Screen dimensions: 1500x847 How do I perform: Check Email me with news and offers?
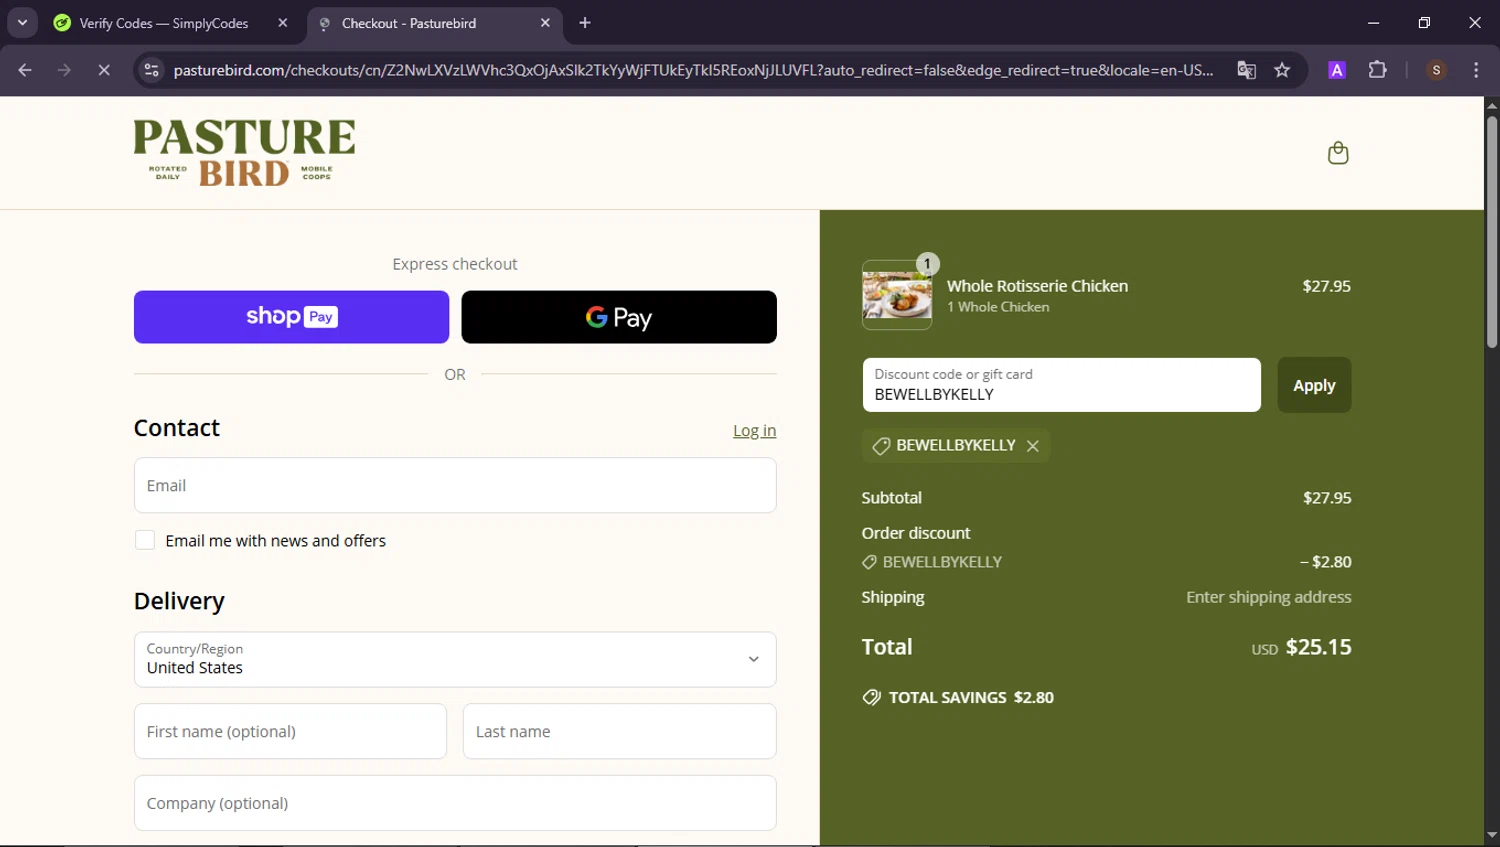click(x=145, y=541)
